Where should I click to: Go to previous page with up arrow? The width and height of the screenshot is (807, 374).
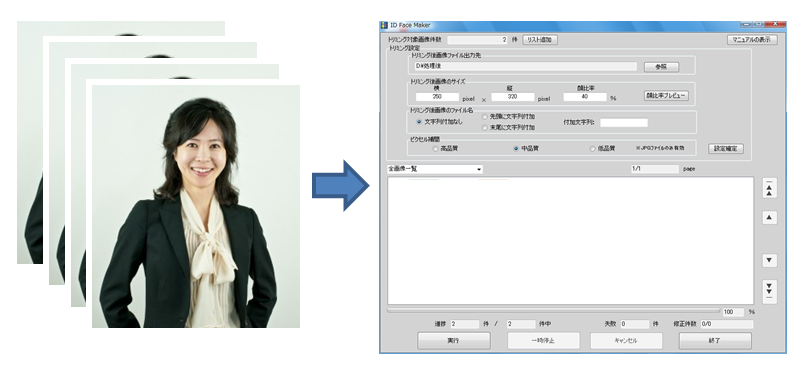[x=769, y=218]
